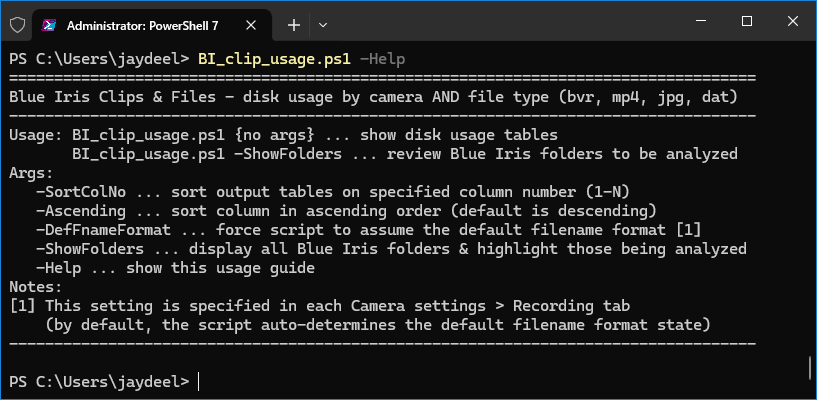Maximize the terminal window
The image size is (817, 400).
[747, 21]
